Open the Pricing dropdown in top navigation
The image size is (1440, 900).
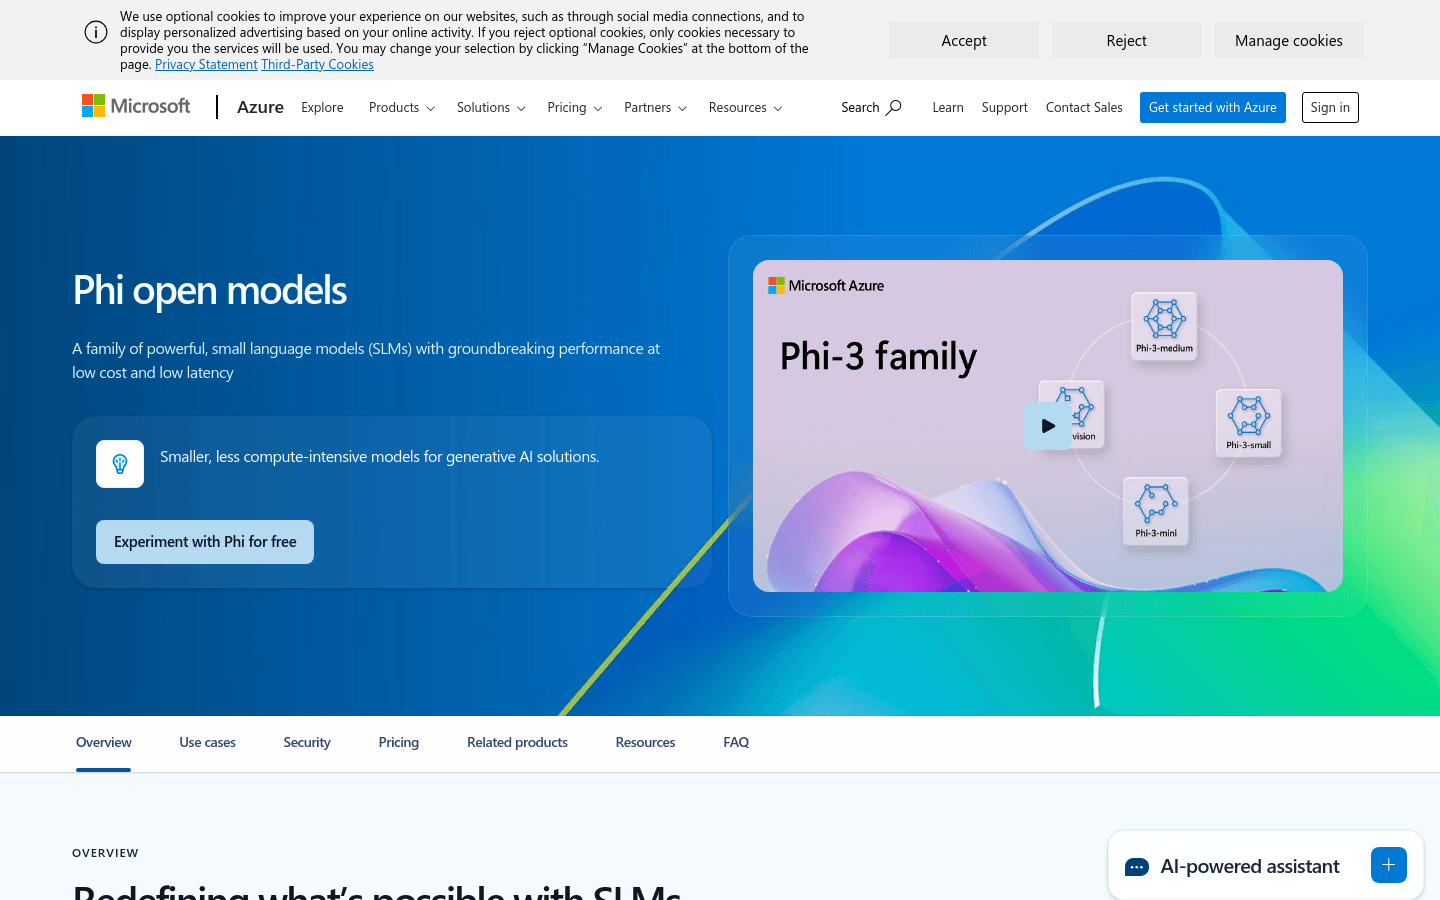pos(575,107)
